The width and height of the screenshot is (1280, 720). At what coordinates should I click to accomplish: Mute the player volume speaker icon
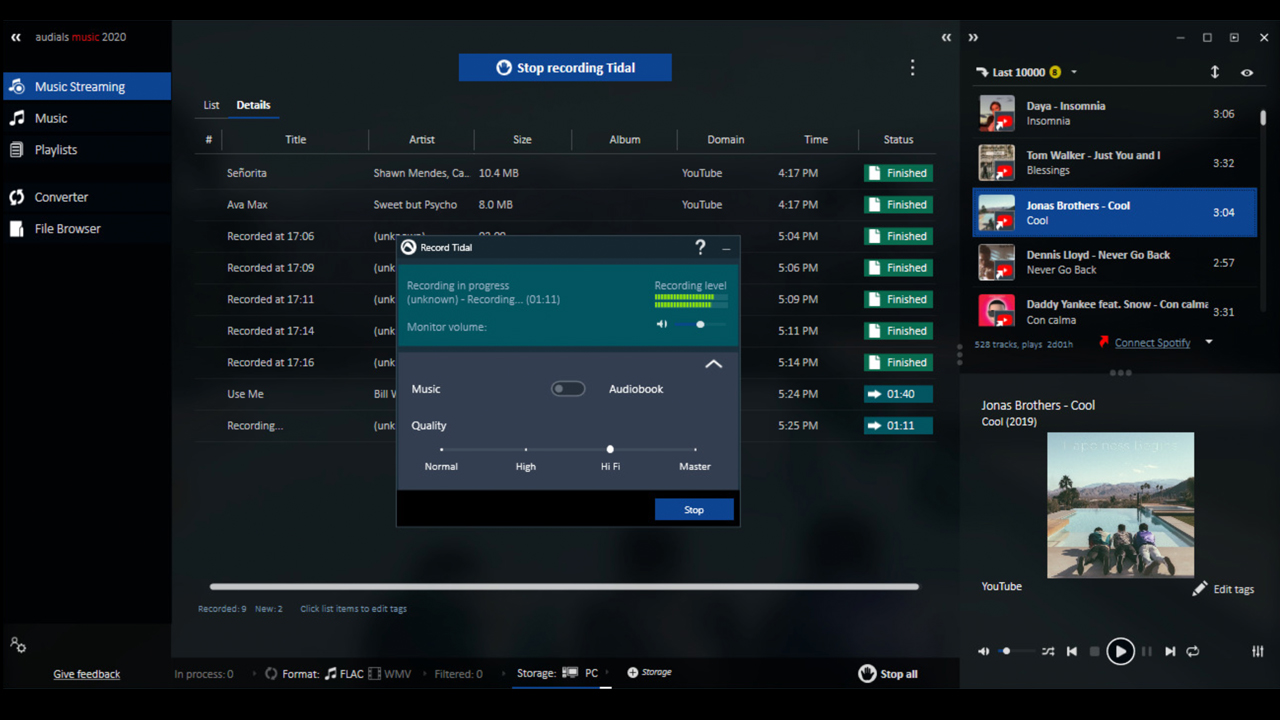click(984, 651)
